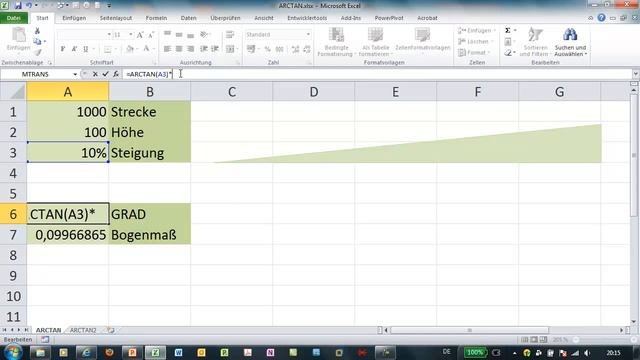
Task: Decrease font size with the small A icon
Action: click(151, 35)
